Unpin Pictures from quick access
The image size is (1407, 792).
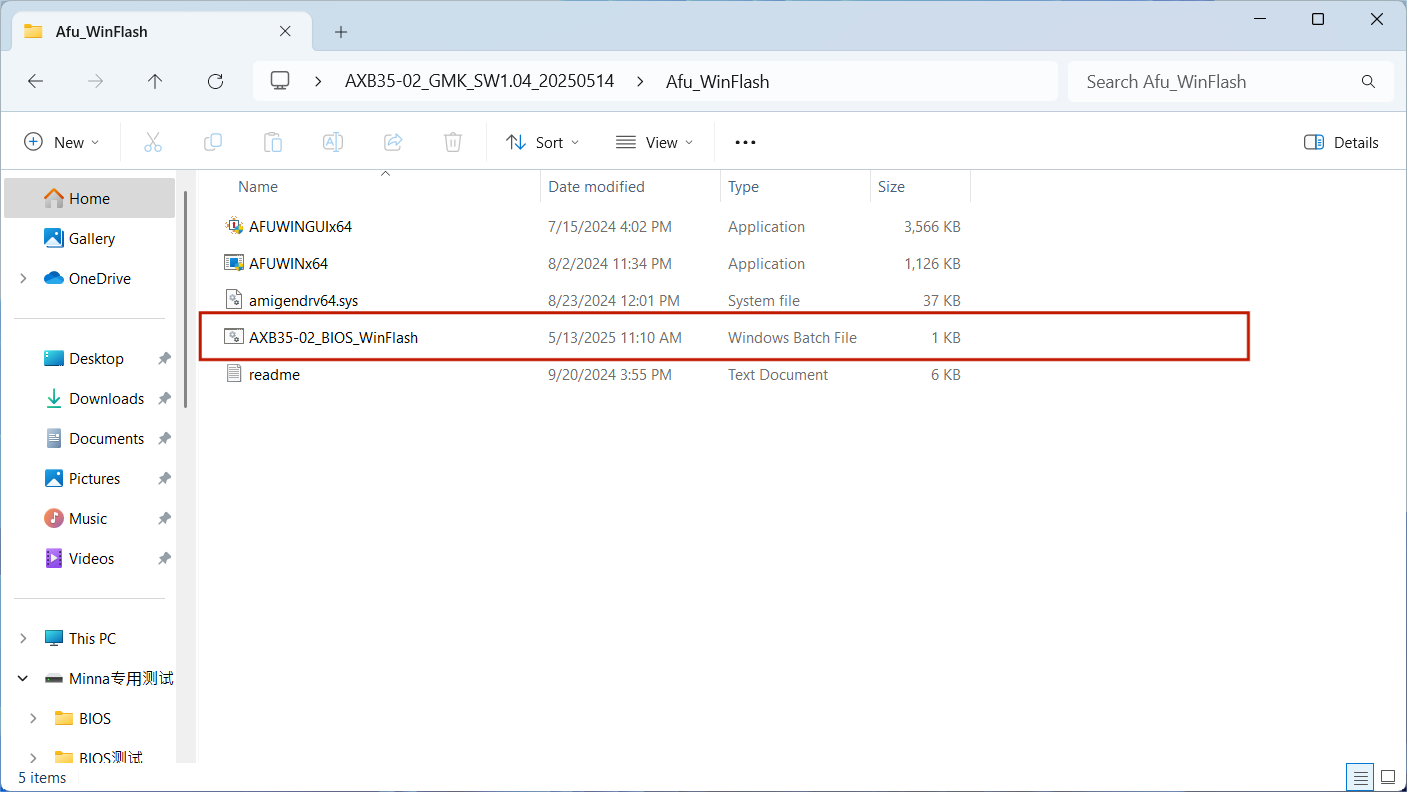coord(164,479)
